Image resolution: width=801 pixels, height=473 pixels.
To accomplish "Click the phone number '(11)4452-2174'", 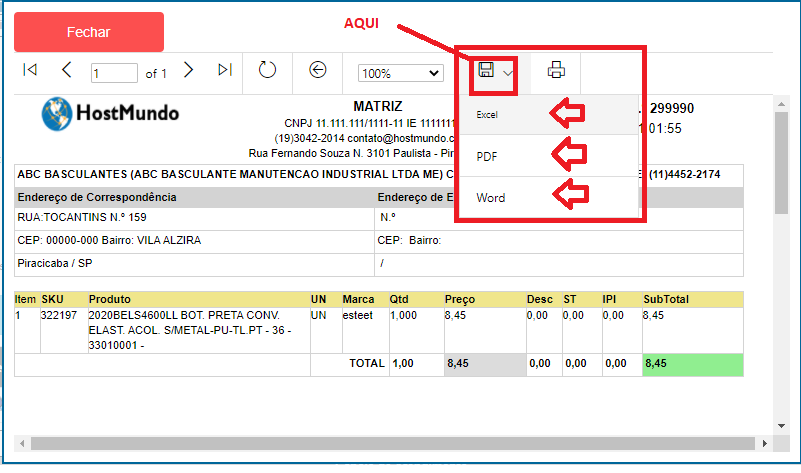I will [x=685, y=174].
